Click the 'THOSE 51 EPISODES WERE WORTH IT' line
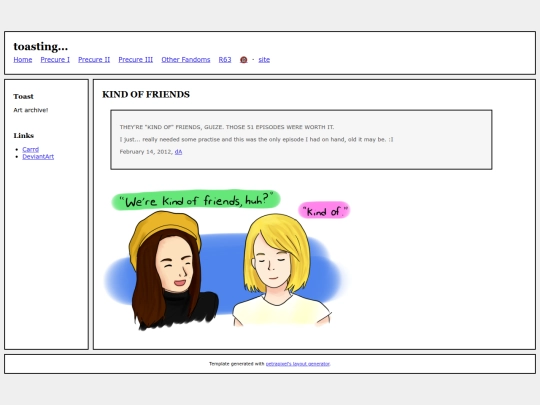The width and height of the screenshot is (540, 405). coord(227,127)
